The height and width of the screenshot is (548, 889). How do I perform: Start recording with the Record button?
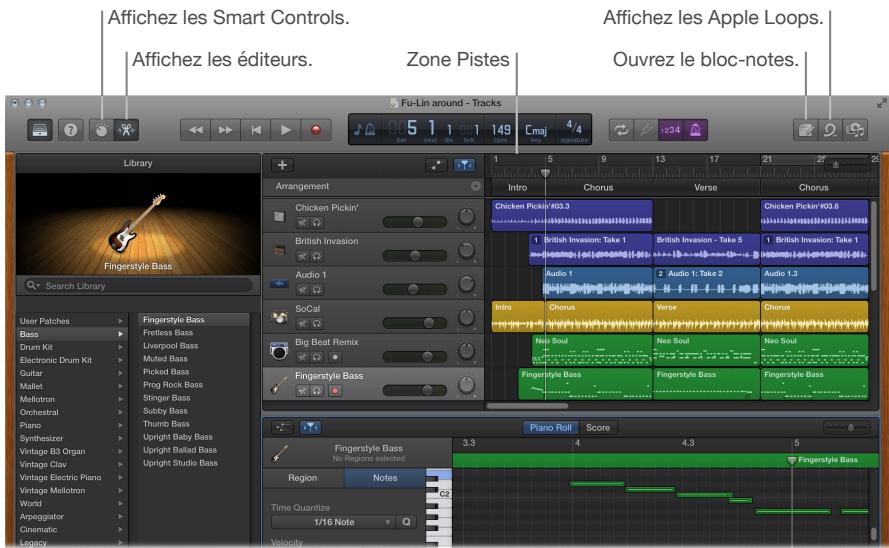click(316, 130)
